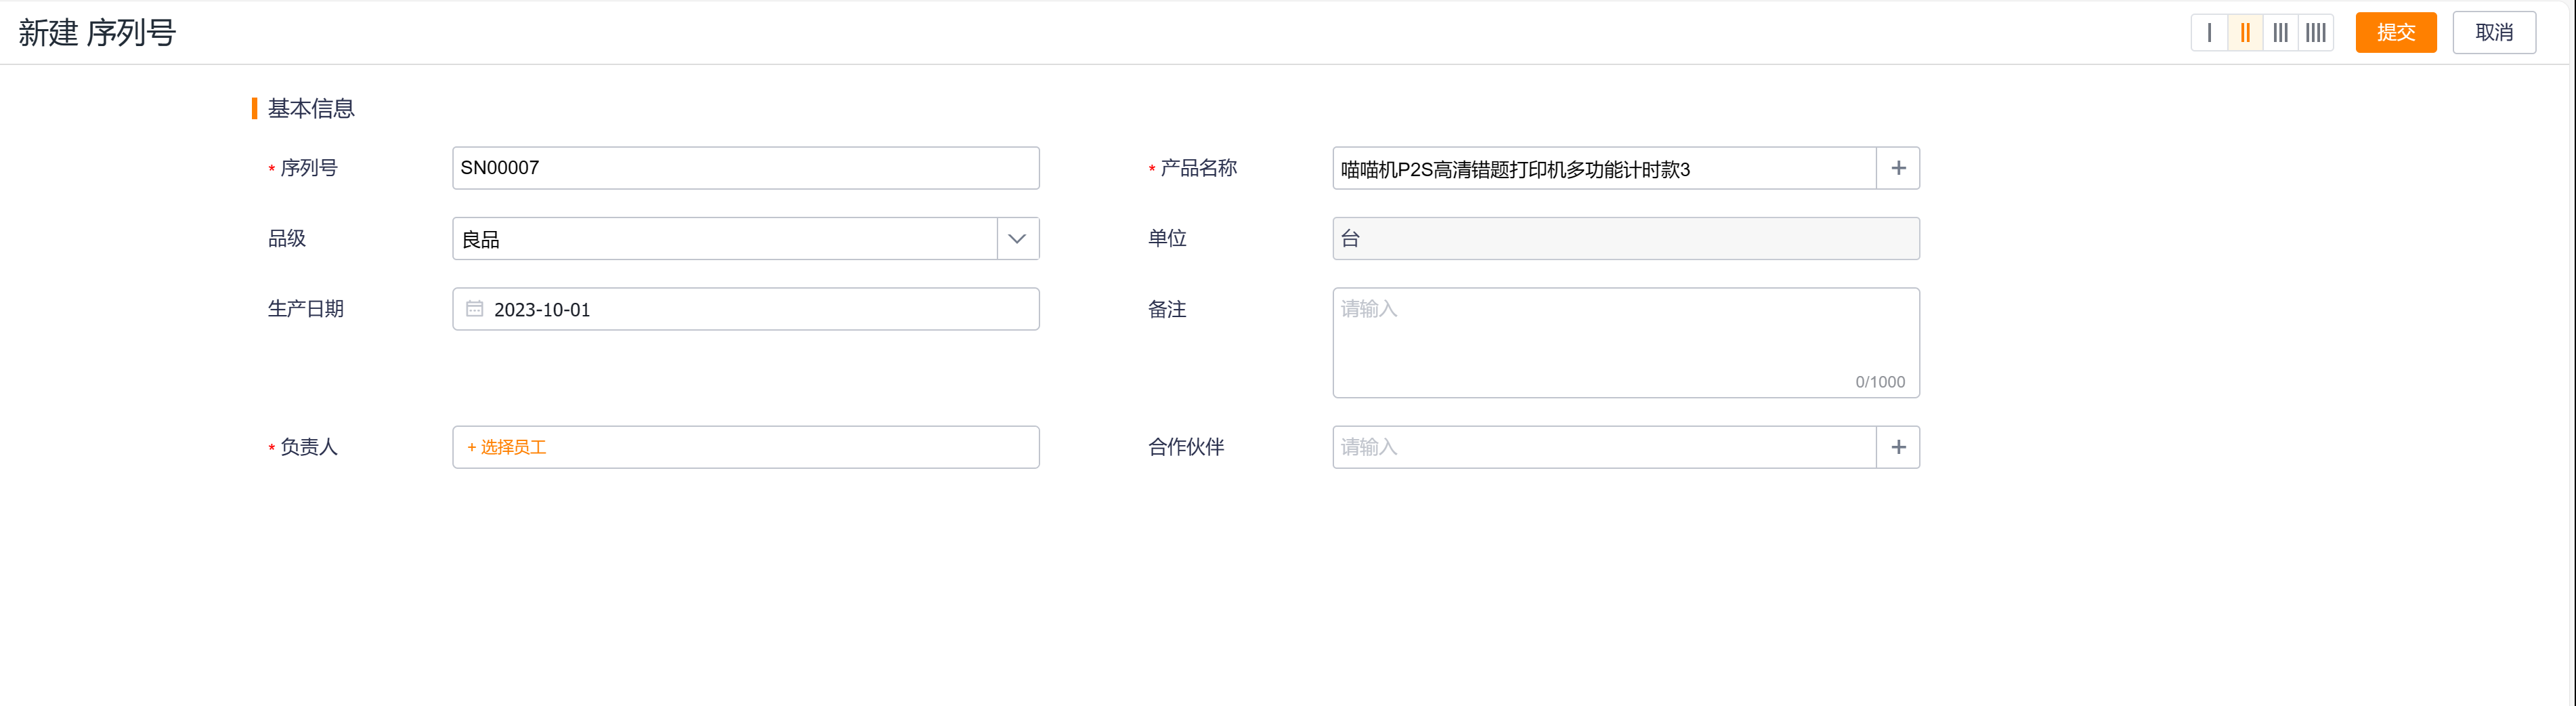This screenshot has width=2576, height=706.
Task: Click the 新建 序列号 page title
Action: pyautogui.click(x=97, y=33)
